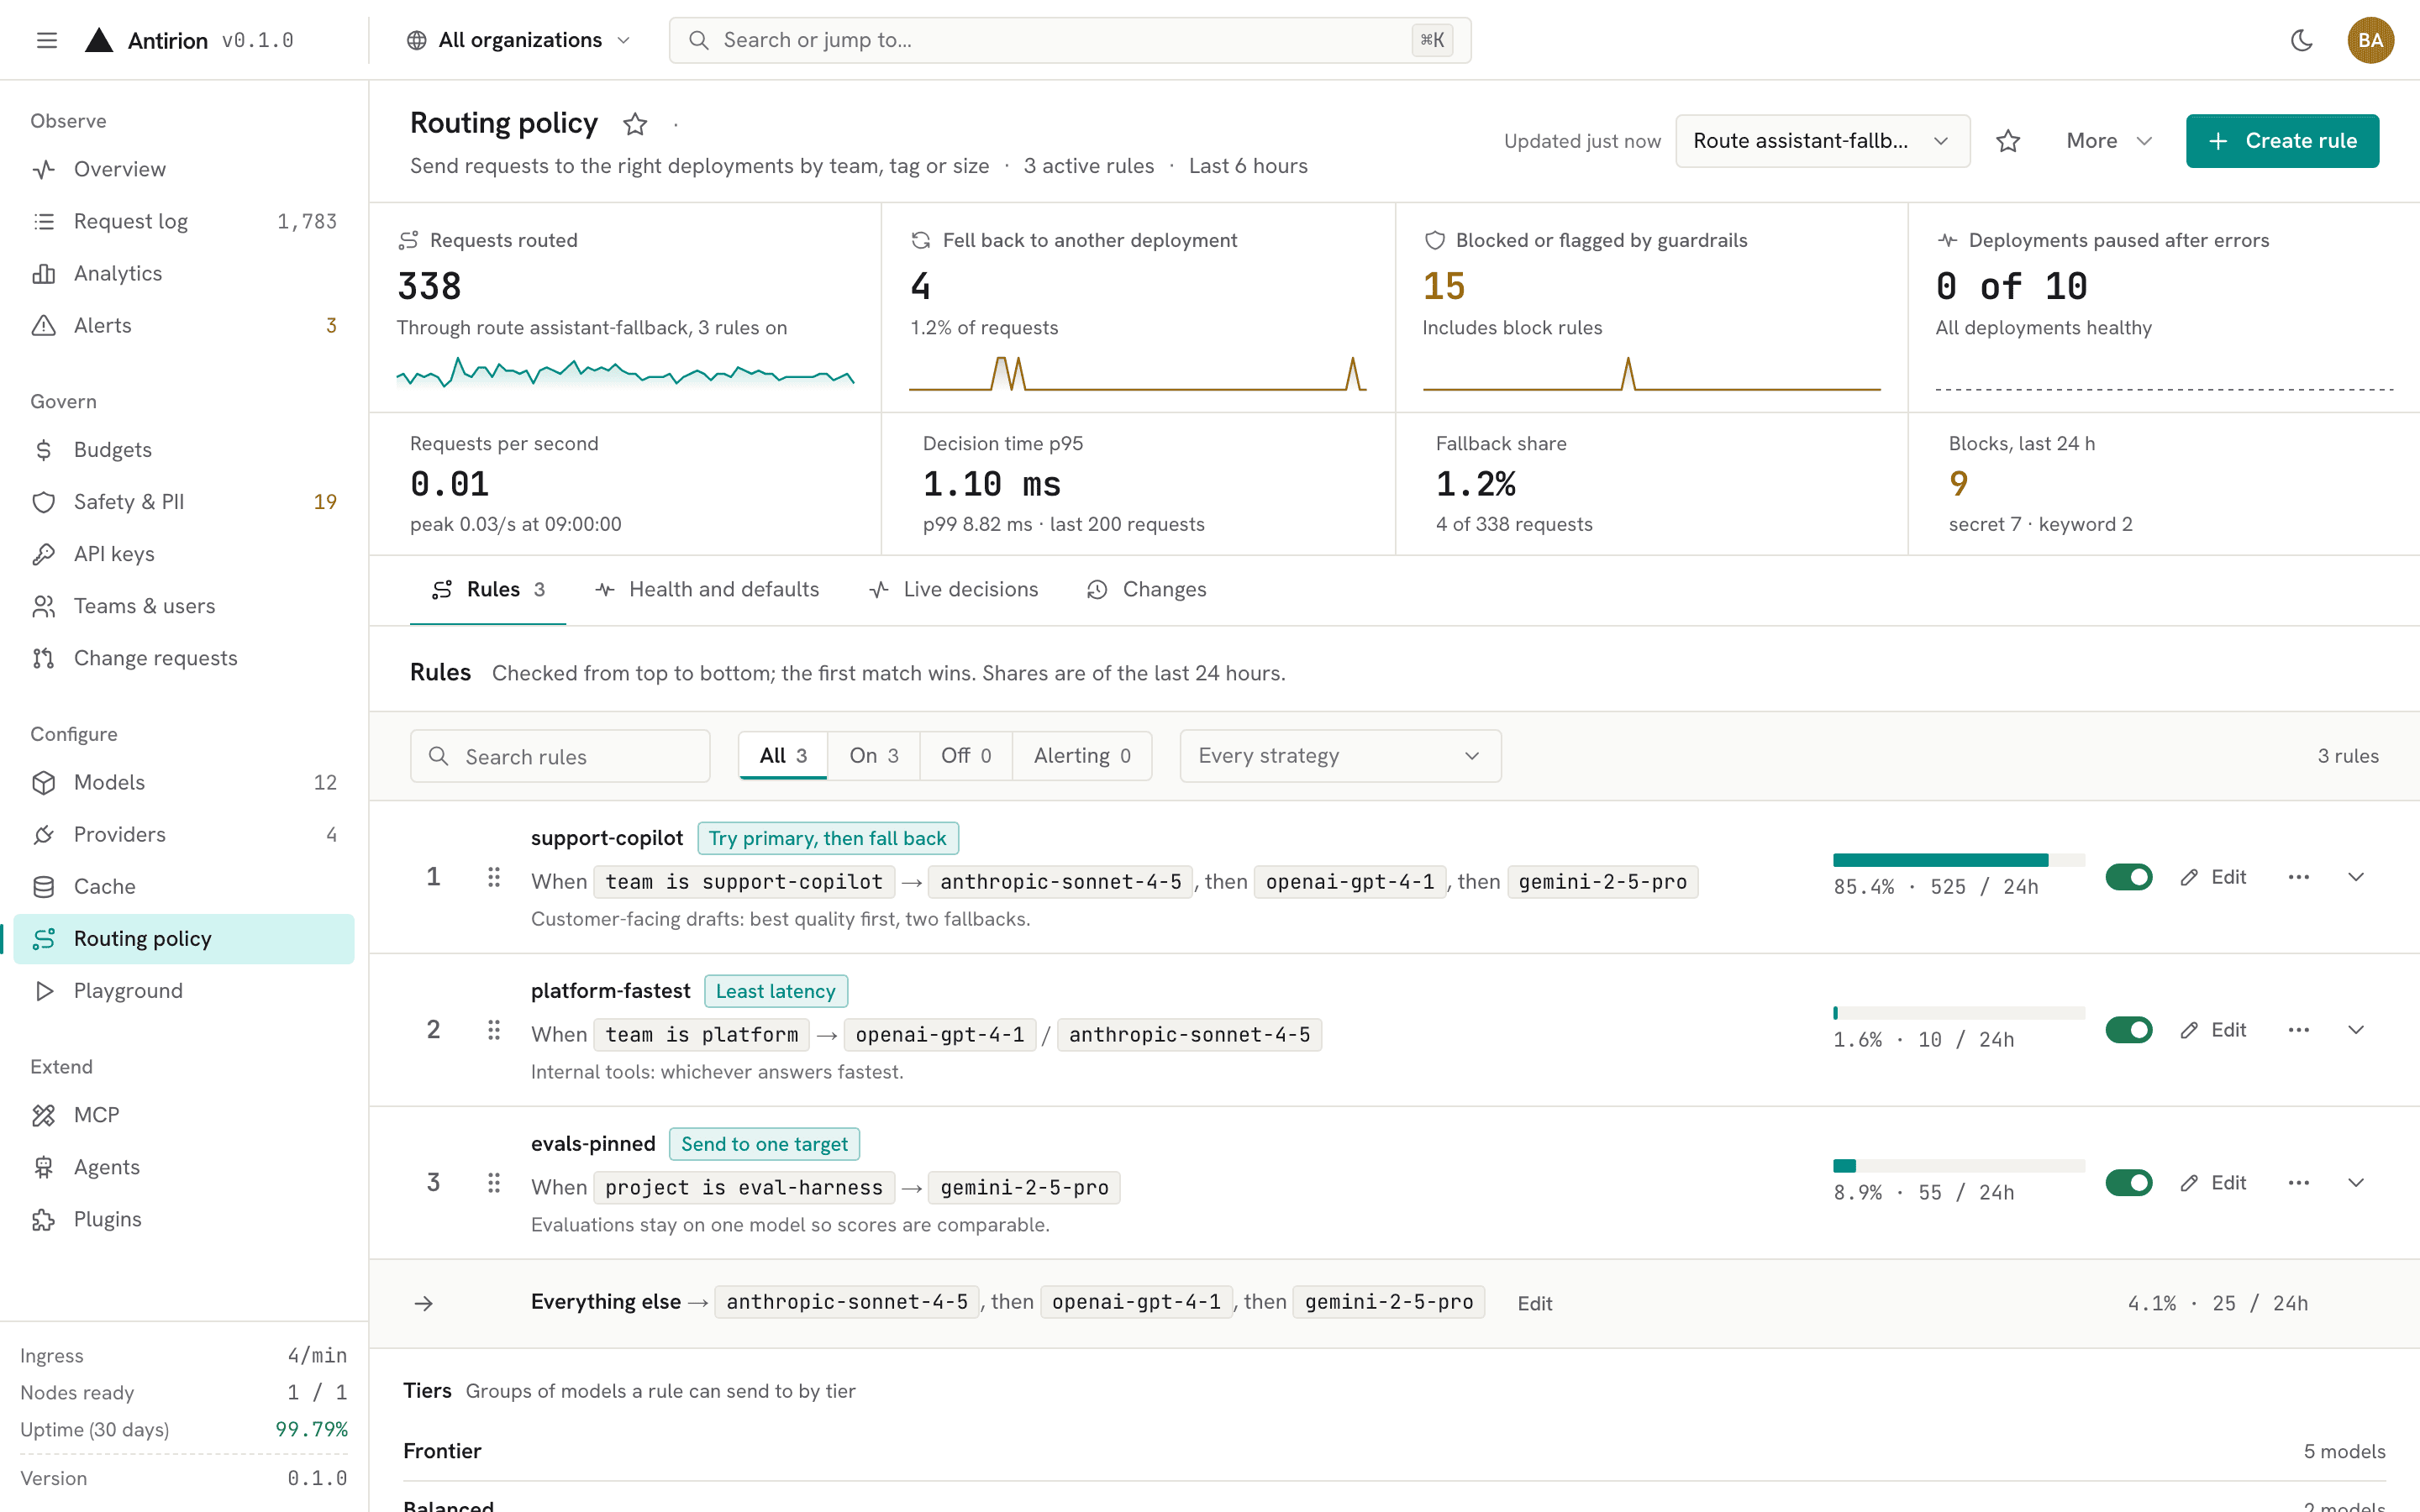Filter rules by On 3
Image resolution: width=2420 pixels, height=1512 pixels.
click(873, 756)
